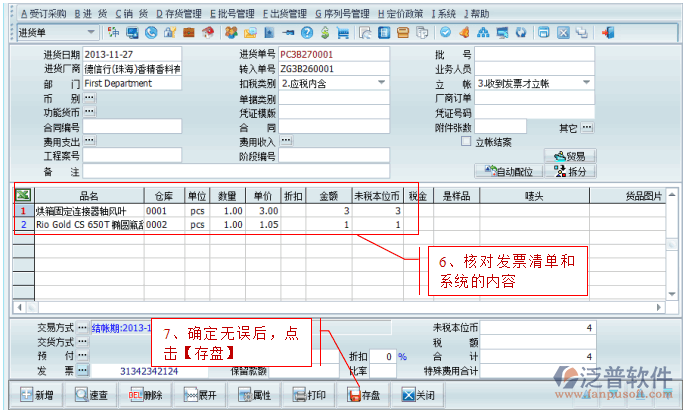Screen dimensions: 683x410
Task: Click the 备注 remarks field
Action: [x=236, y=171]
